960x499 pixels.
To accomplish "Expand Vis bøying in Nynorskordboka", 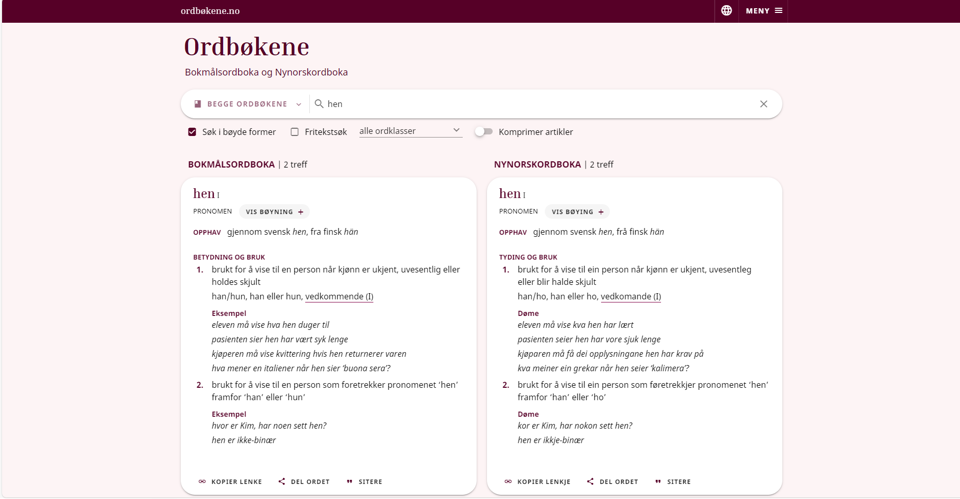I will pyautogui.click(x=579, y=212).
